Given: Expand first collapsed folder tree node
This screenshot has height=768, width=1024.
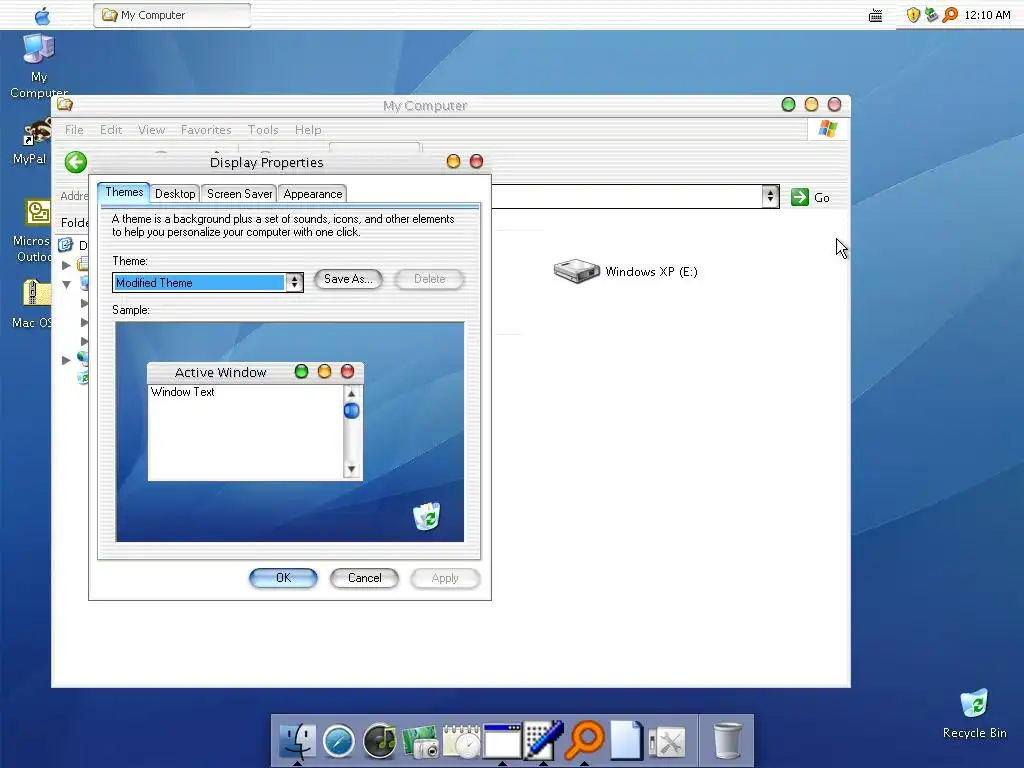Looking at the screenshot, I should coord(66,265).
